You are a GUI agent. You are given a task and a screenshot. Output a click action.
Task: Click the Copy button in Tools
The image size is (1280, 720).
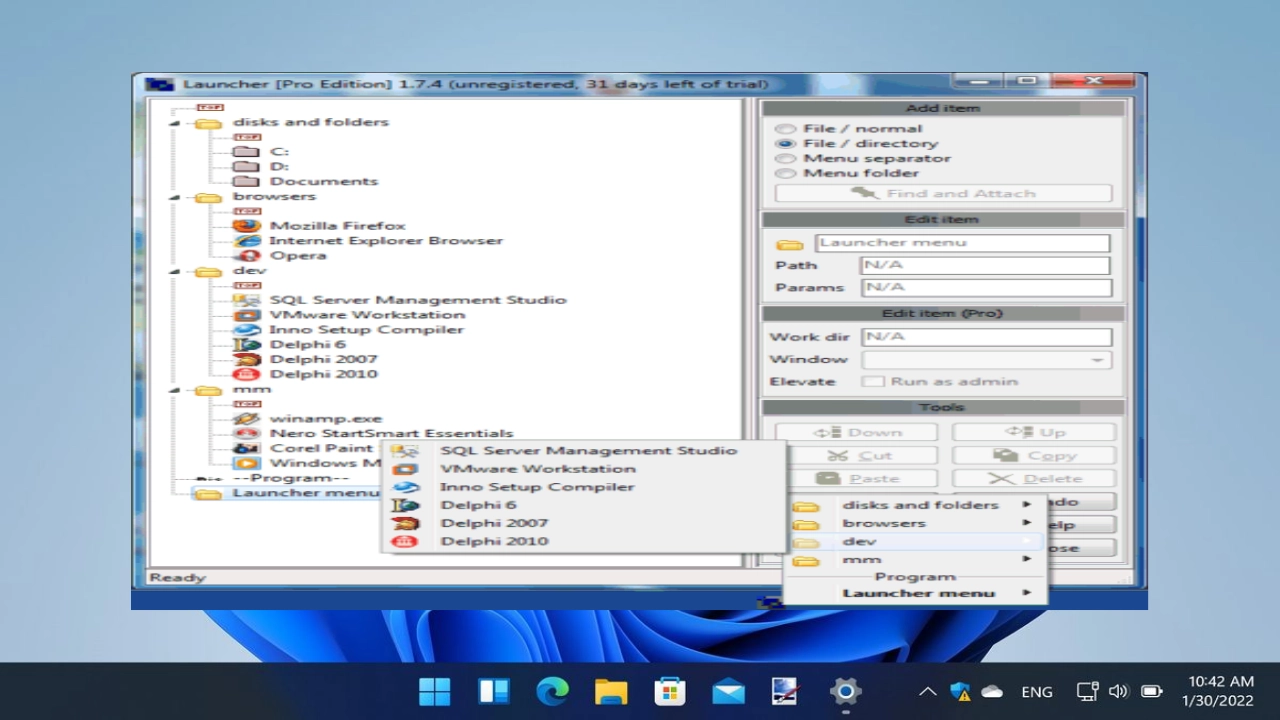tap(1033, 456)
